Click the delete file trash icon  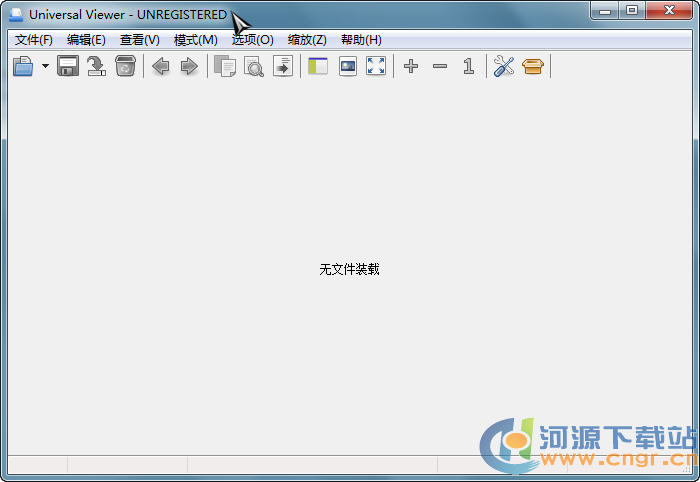pyautogui.click(x=125, y=67)
